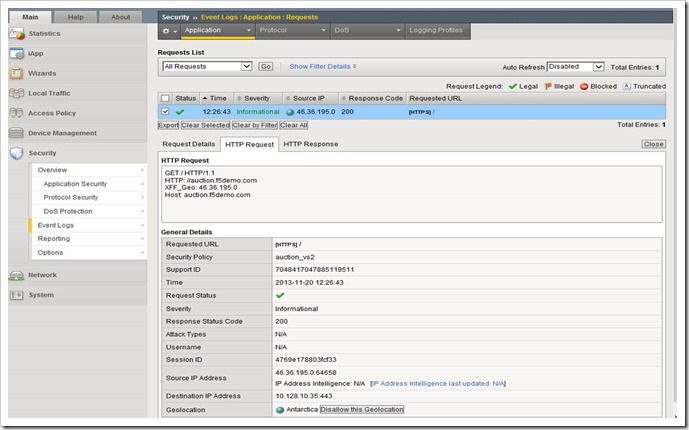This screenshot has width=689, height=430.
Task: Click Disallow this Geolocation button
Action: pyautogui.click(x=363, y=410)
